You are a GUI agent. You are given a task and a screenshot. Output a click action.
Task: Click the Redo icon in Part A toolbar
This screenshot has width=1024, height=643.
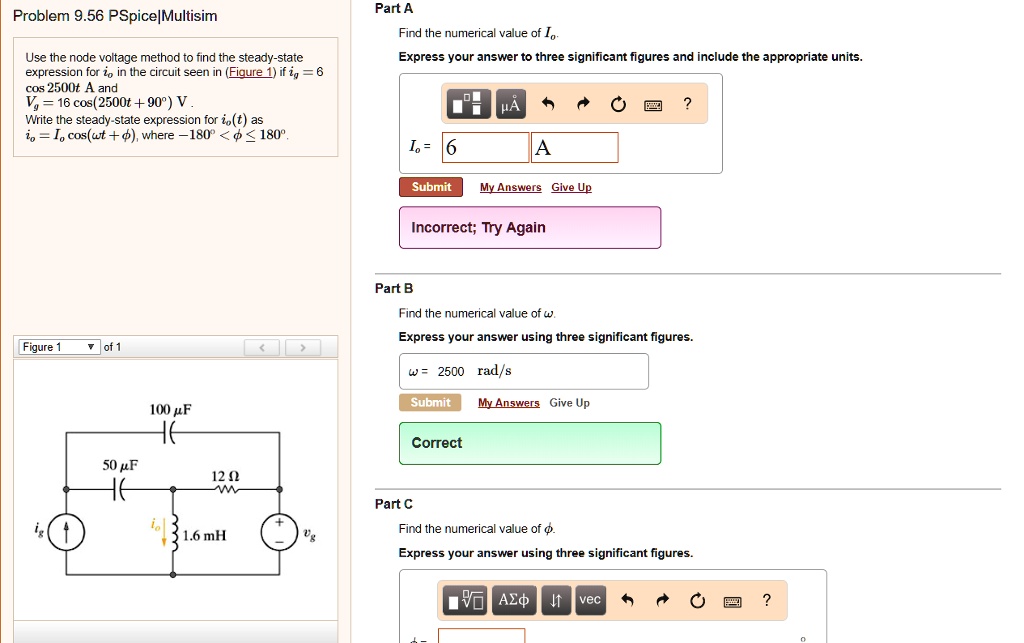(583, 103)
